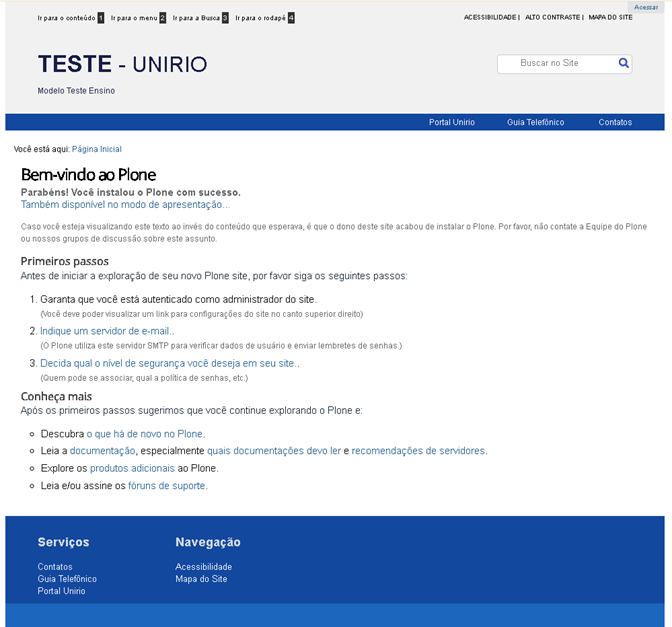Select Contatos in the blue navigation bar
Image resolution: width=672 pixels, height=627 pixels.
coord(615,122)
